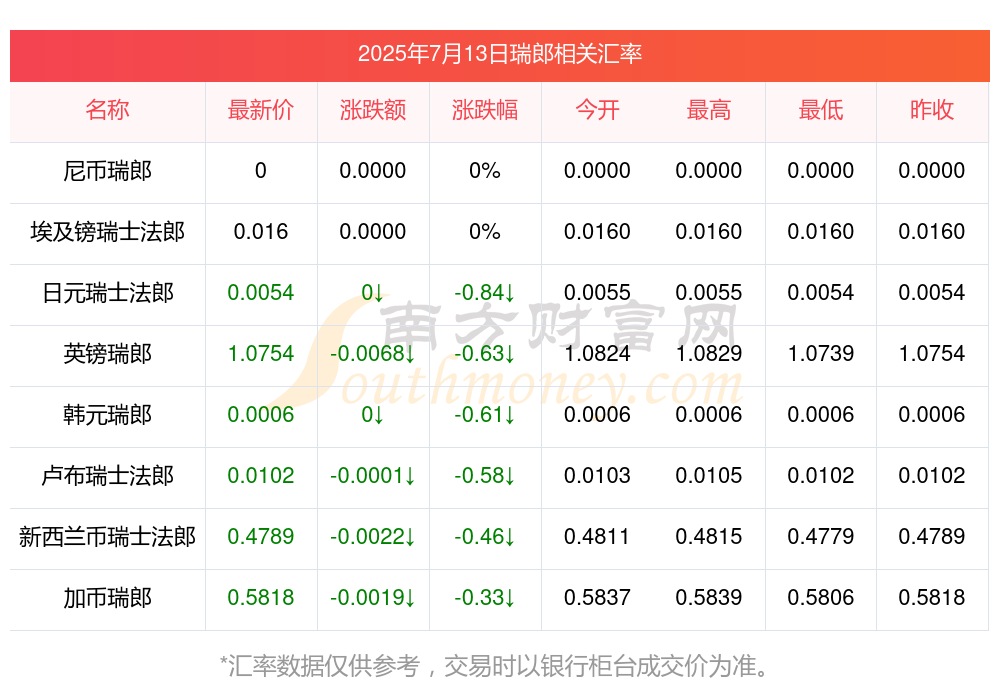The height and width of the screenshot is (698, 1000).
Task: Click latest price 0.0102 in green
Action: [261, 475]
